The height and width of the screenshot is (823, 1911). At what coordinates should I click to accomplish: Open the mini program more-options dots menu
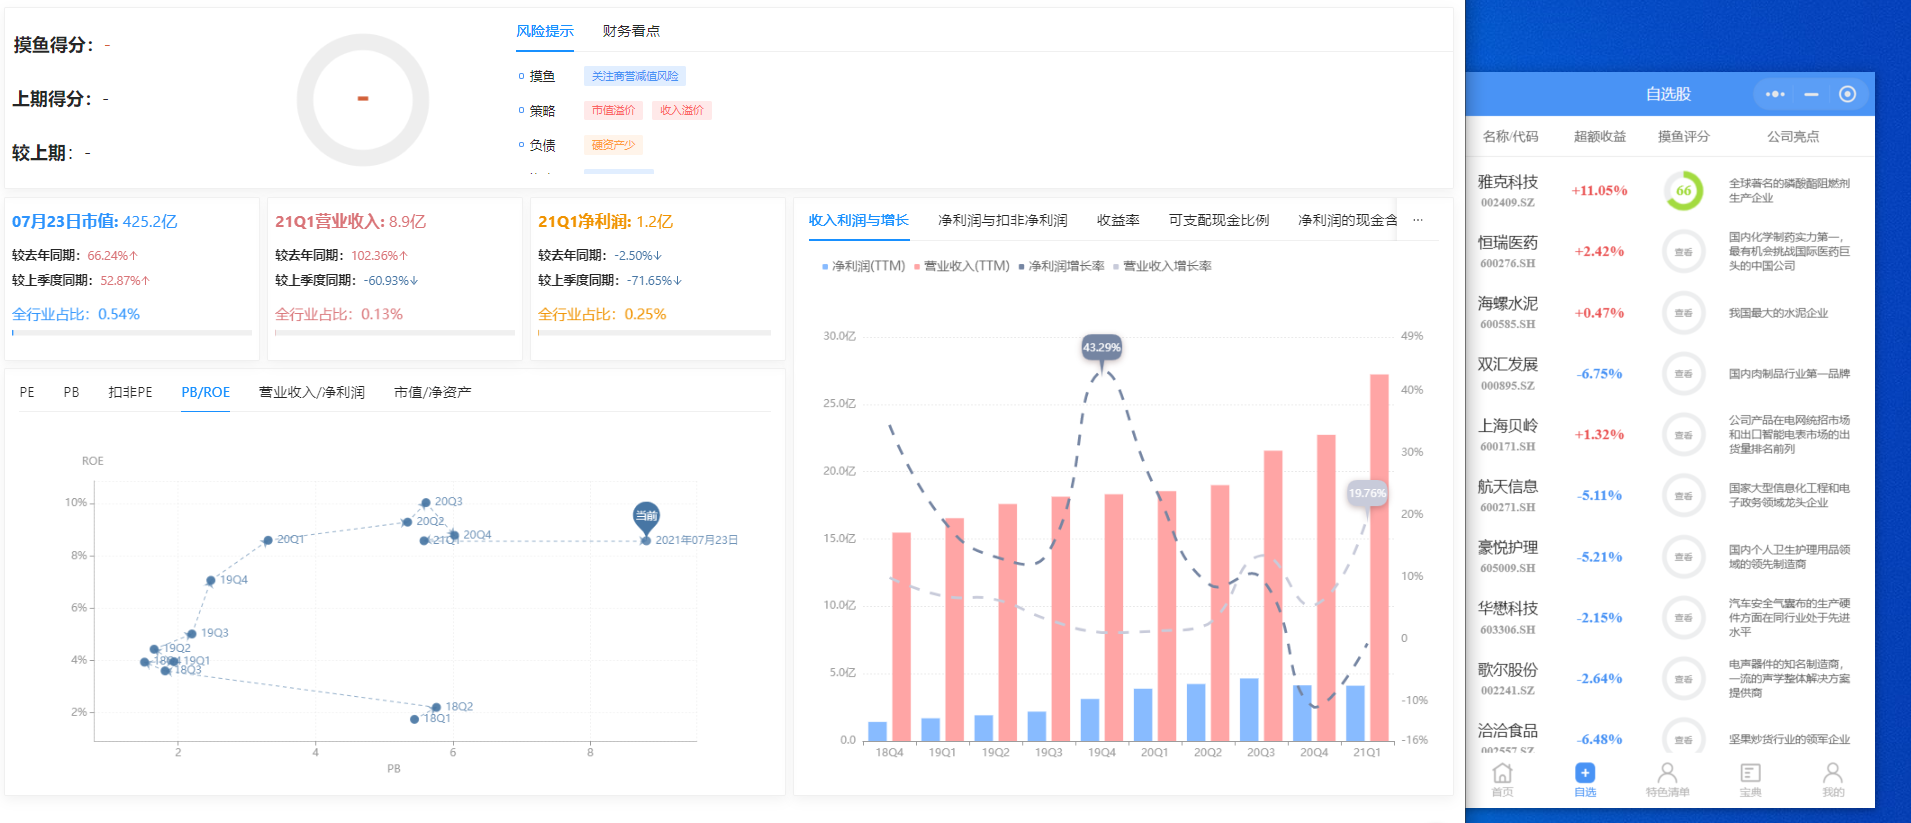click(x=1775, y=94)
